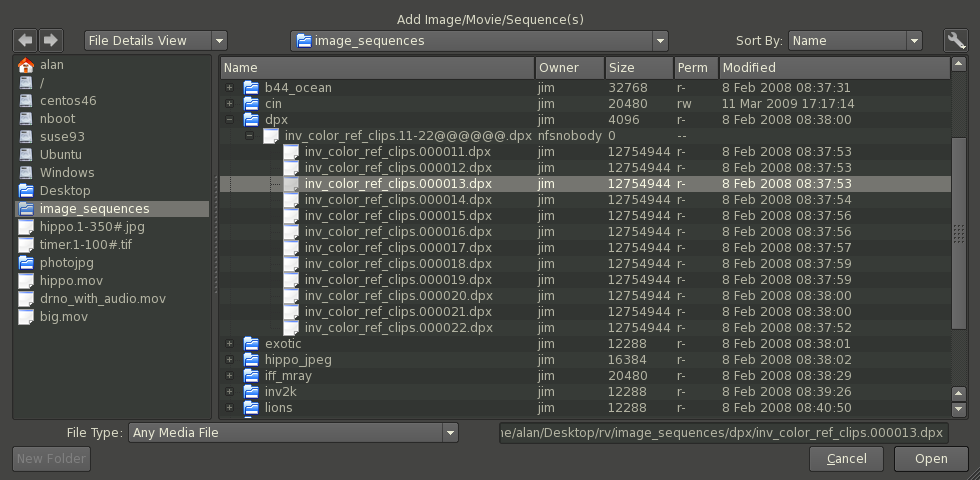Sort by the Perm column header

click(x=696, y=68)
